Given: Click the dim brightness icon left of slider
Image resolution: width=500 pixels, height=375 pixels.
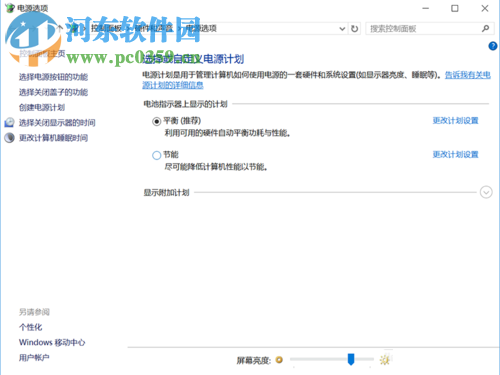Looking at the screenshot, I should (x=279, y=360).
